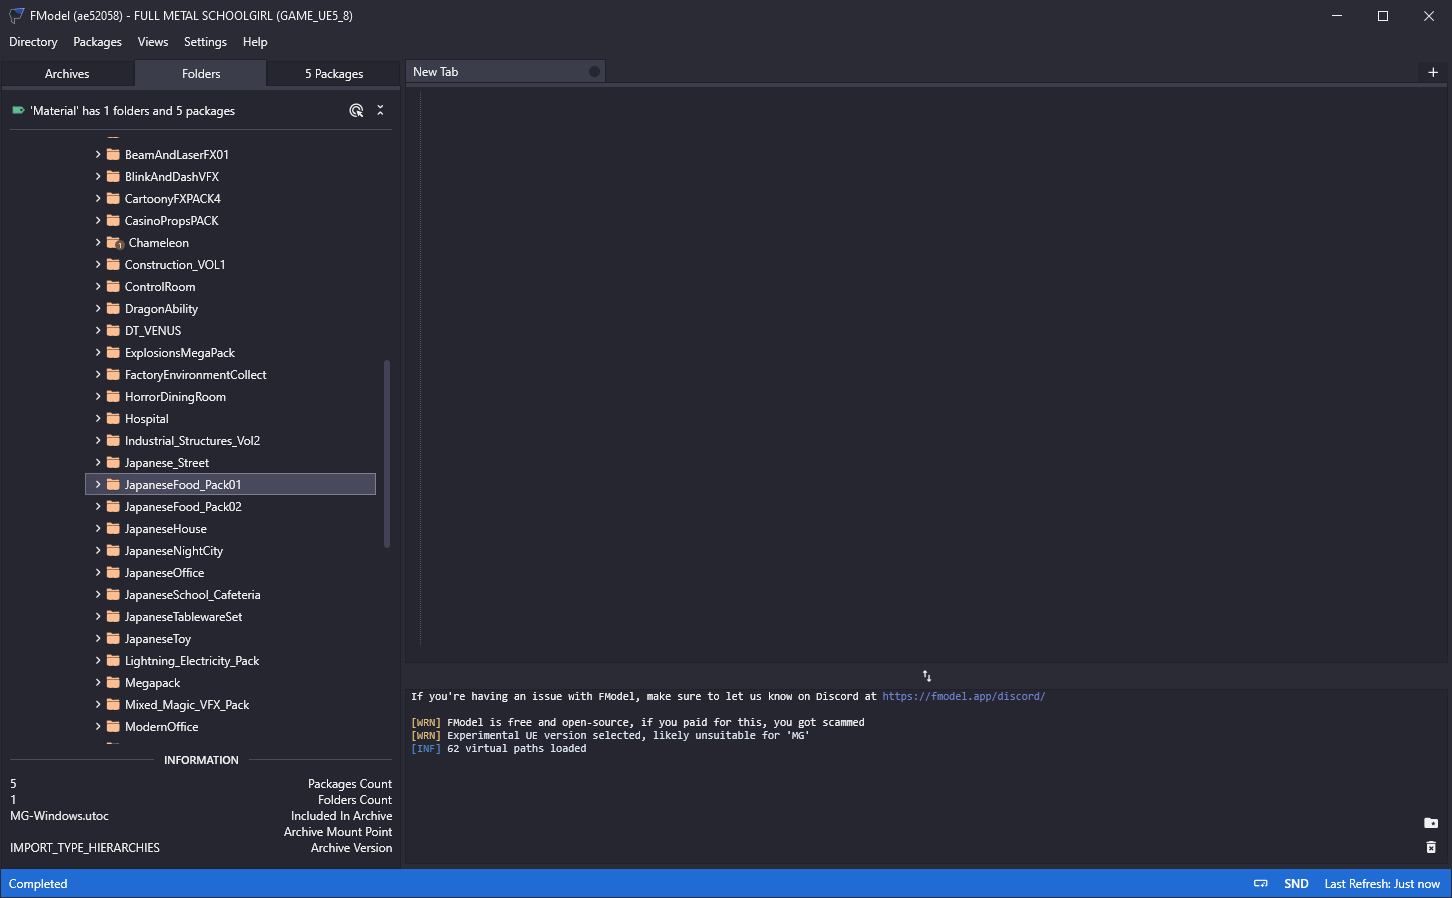This screenshot has height=898, width=1452.
Task: Click the folder icon beside DT_VENUS
Action: [114, 331]
